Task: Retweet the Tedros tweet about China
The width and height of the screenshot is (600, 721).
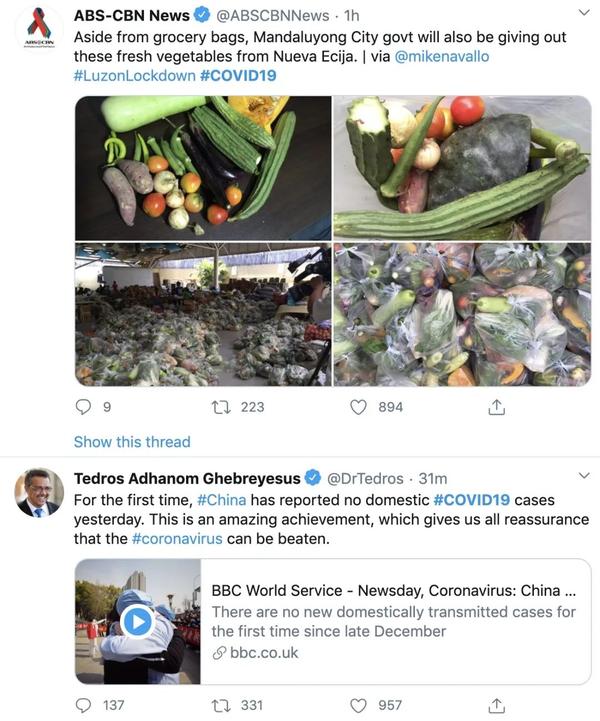Action: 221,705
